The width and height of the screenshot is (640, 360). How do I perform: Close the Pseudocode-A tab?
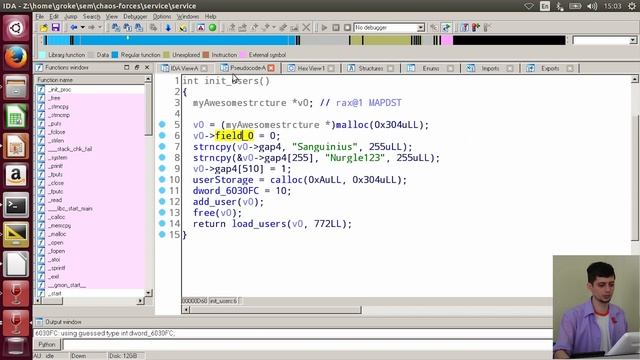271,68
